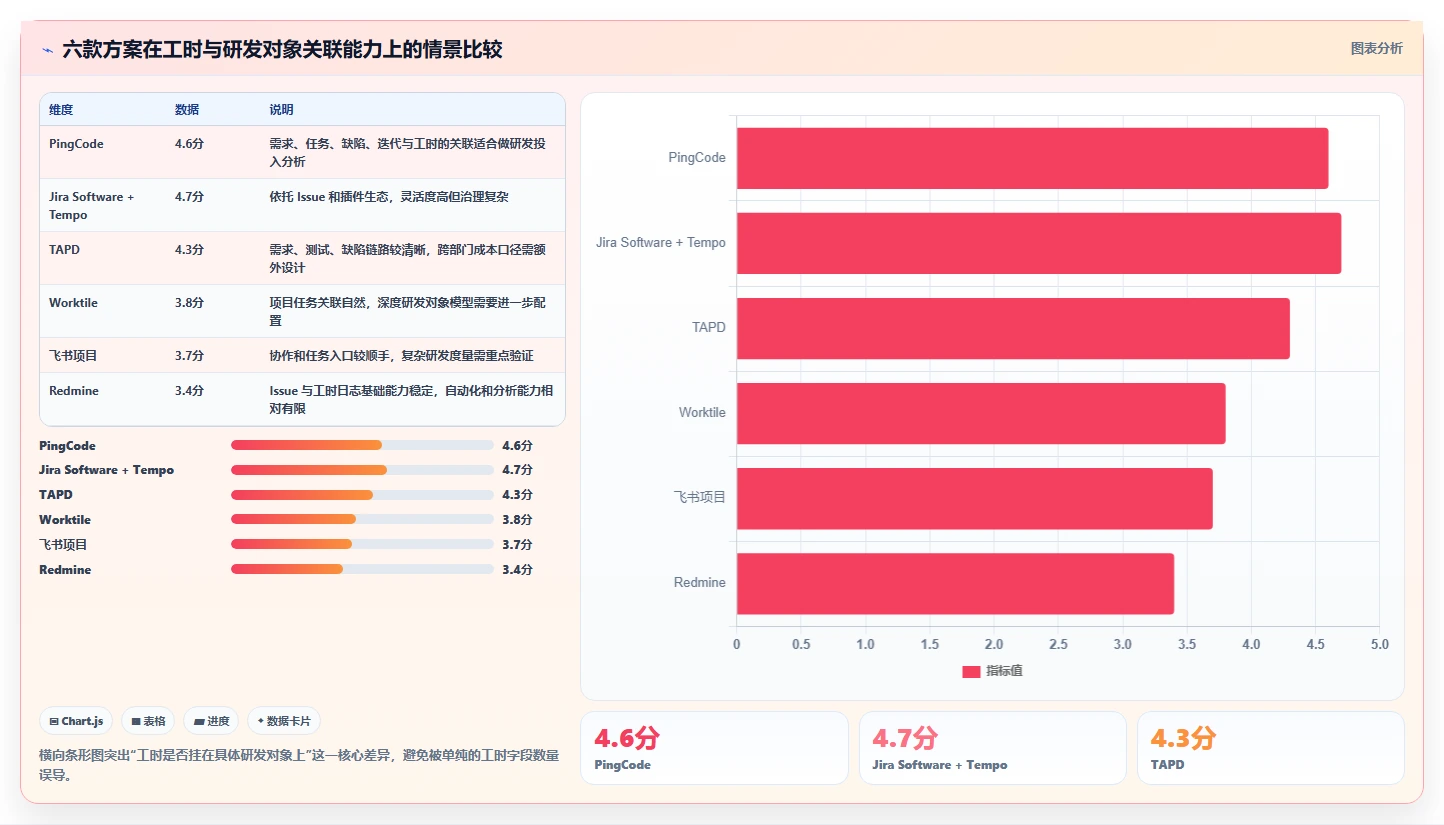Viewport: 1444px width, 825px height.
Task: Click the 飞书项目 cell in the table
Action: [x=73, y=356]
